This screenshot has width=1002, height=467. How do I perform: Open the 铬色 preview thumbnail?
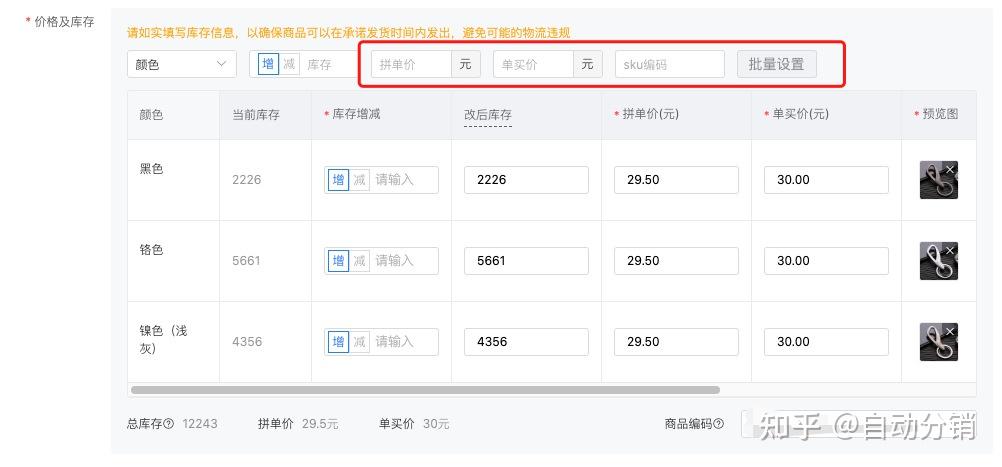[935, 264]
